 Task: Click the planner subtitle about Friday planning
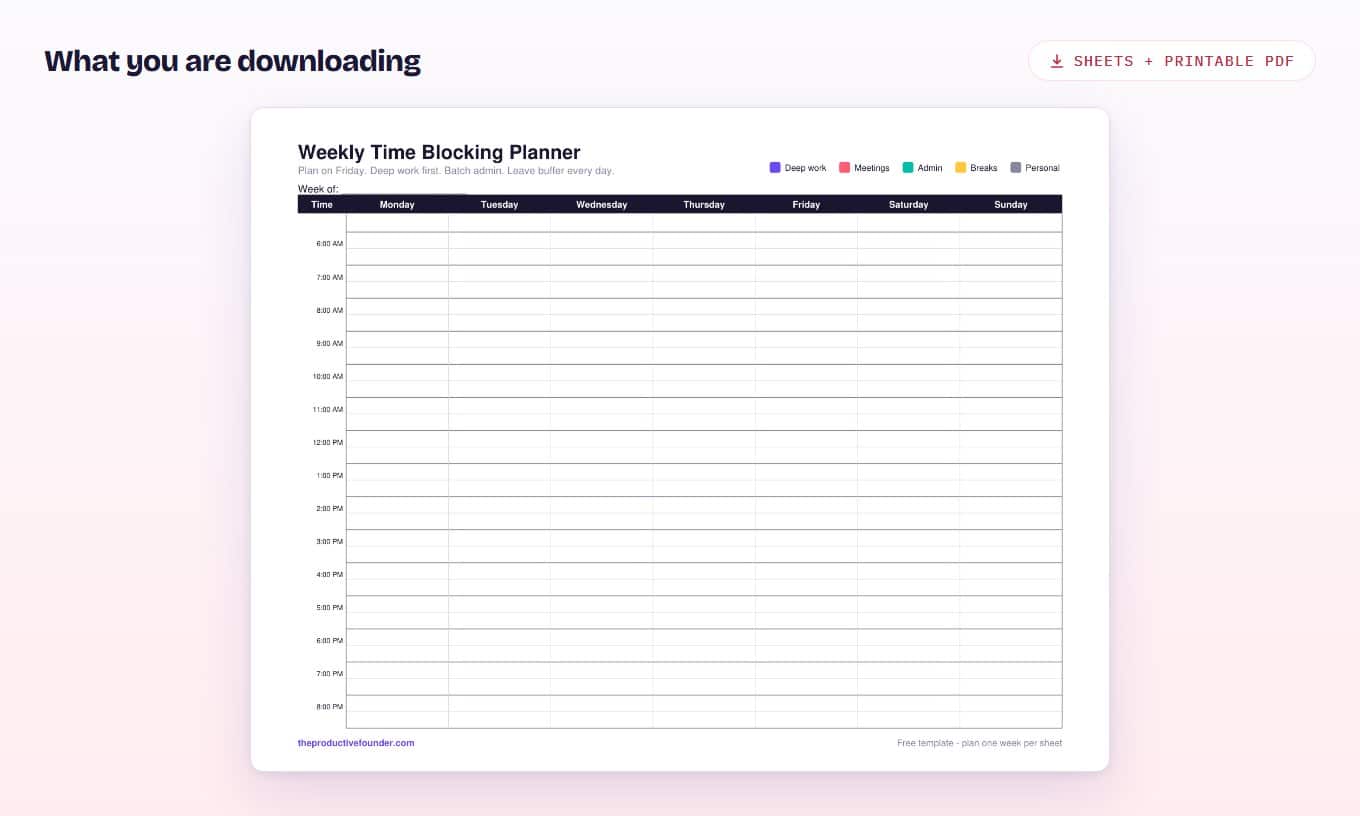456,171
